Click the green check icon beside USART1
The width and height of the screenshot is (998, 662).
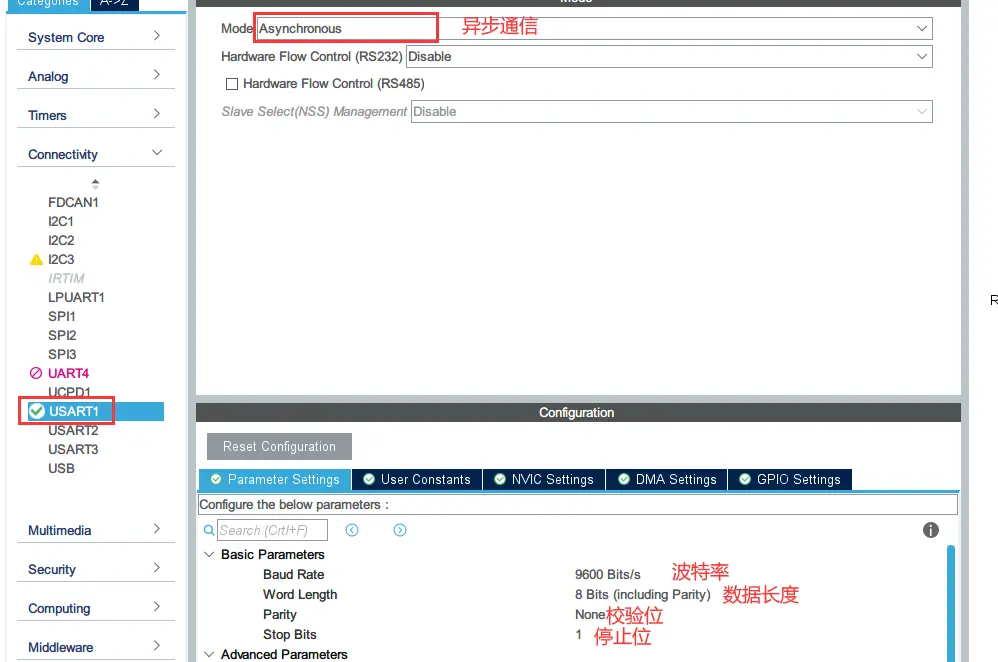coord(37,411)
